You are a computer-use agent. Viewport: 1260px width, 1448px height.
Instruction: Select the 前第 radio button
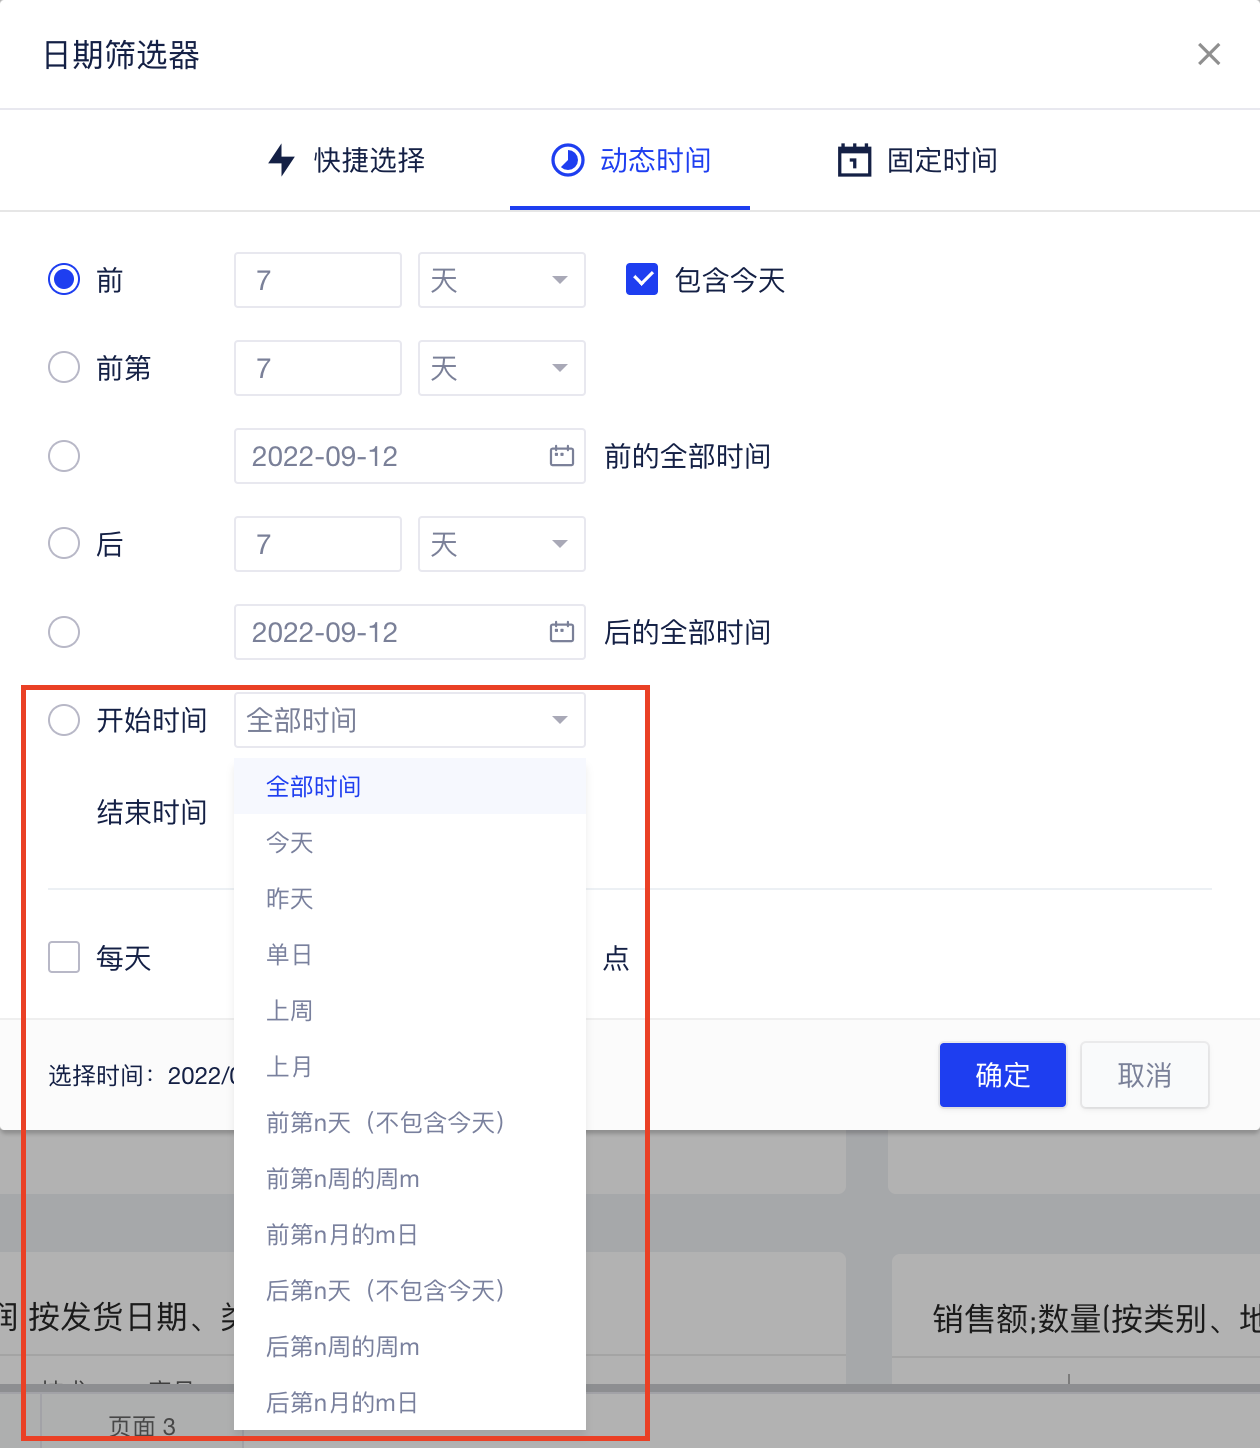tap(63, 368)
